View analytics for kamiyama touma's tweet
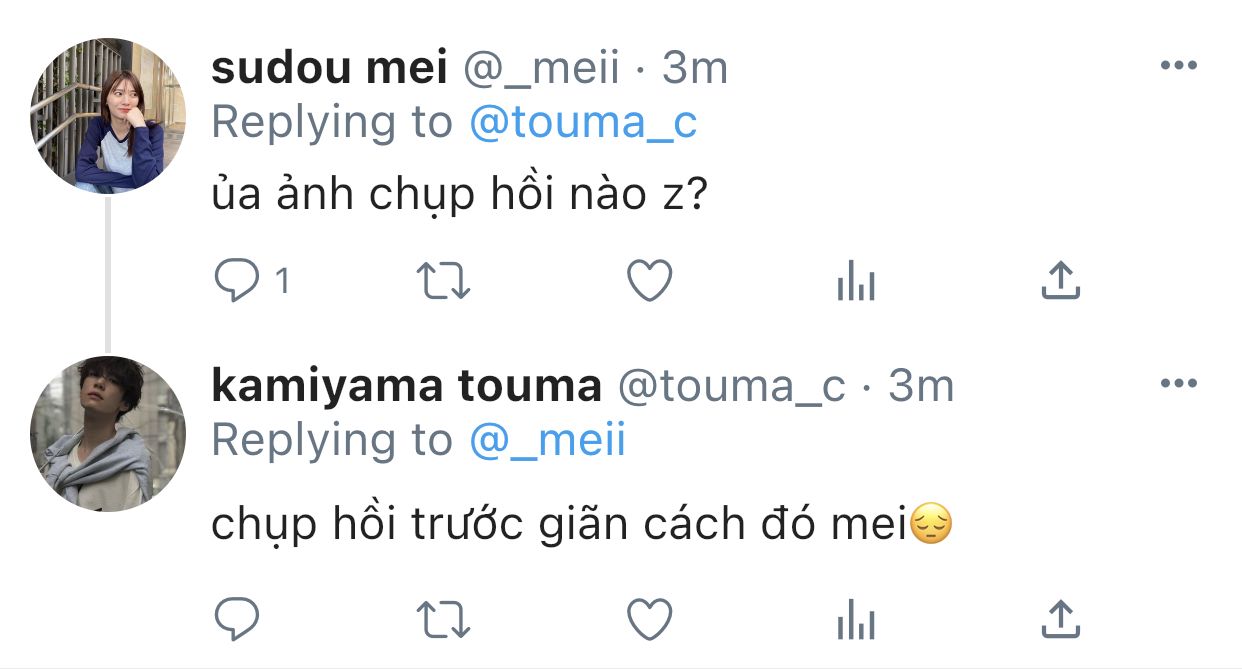1242x669 pixels. 855,622
